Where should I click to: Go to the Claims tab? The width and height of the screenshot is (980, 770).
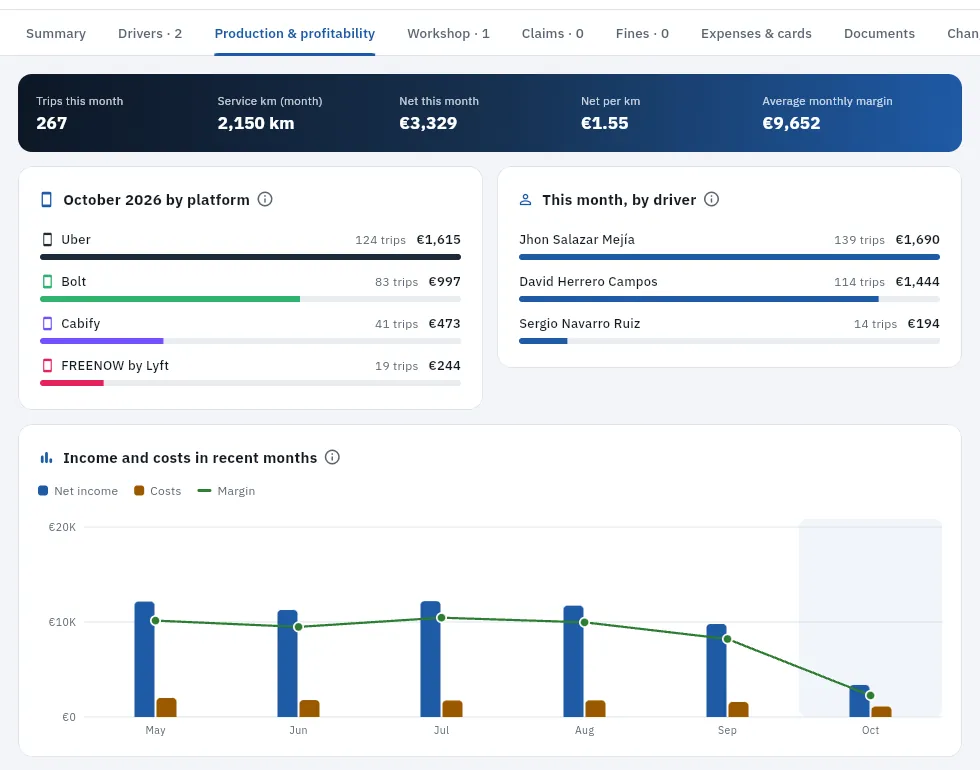[552, 33]
